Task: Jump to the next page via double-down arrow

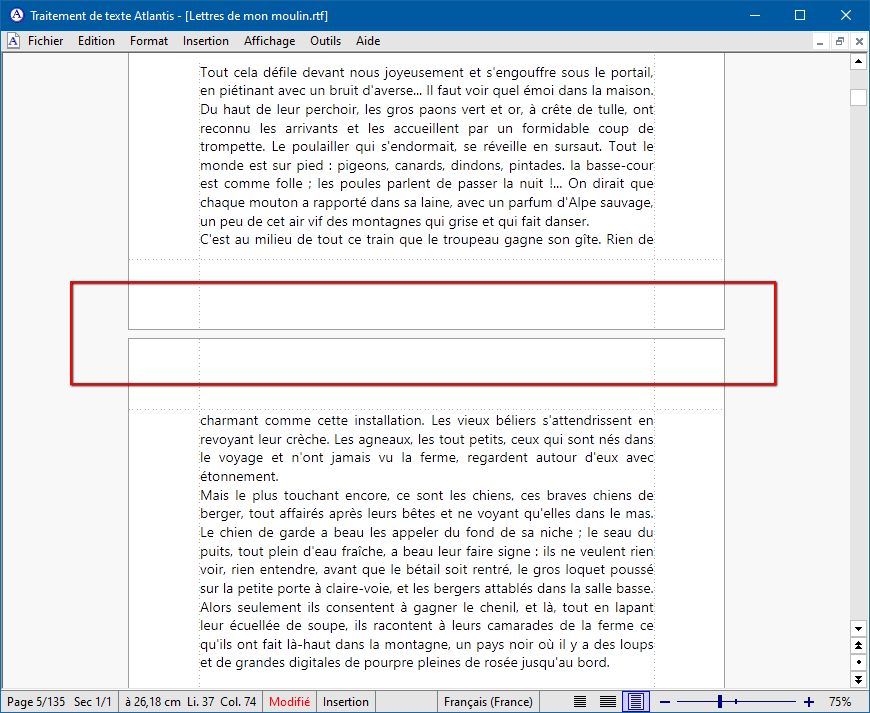Action: pos(858,679)
